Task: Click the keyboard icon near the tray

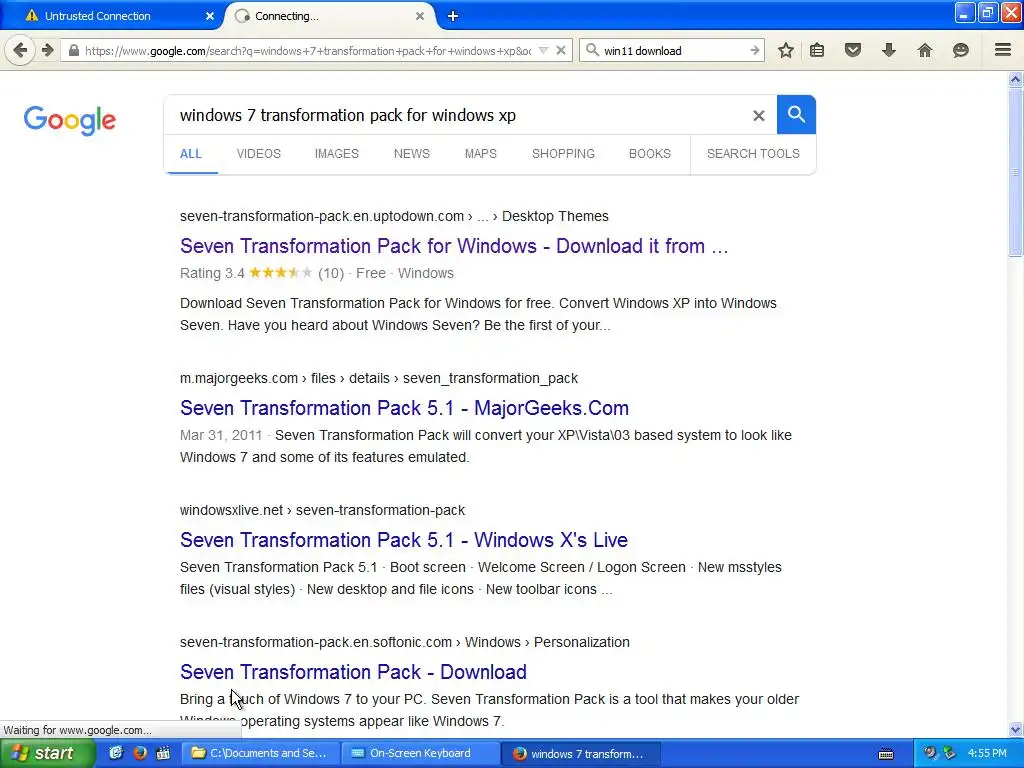Action: [x=886, y=754]
